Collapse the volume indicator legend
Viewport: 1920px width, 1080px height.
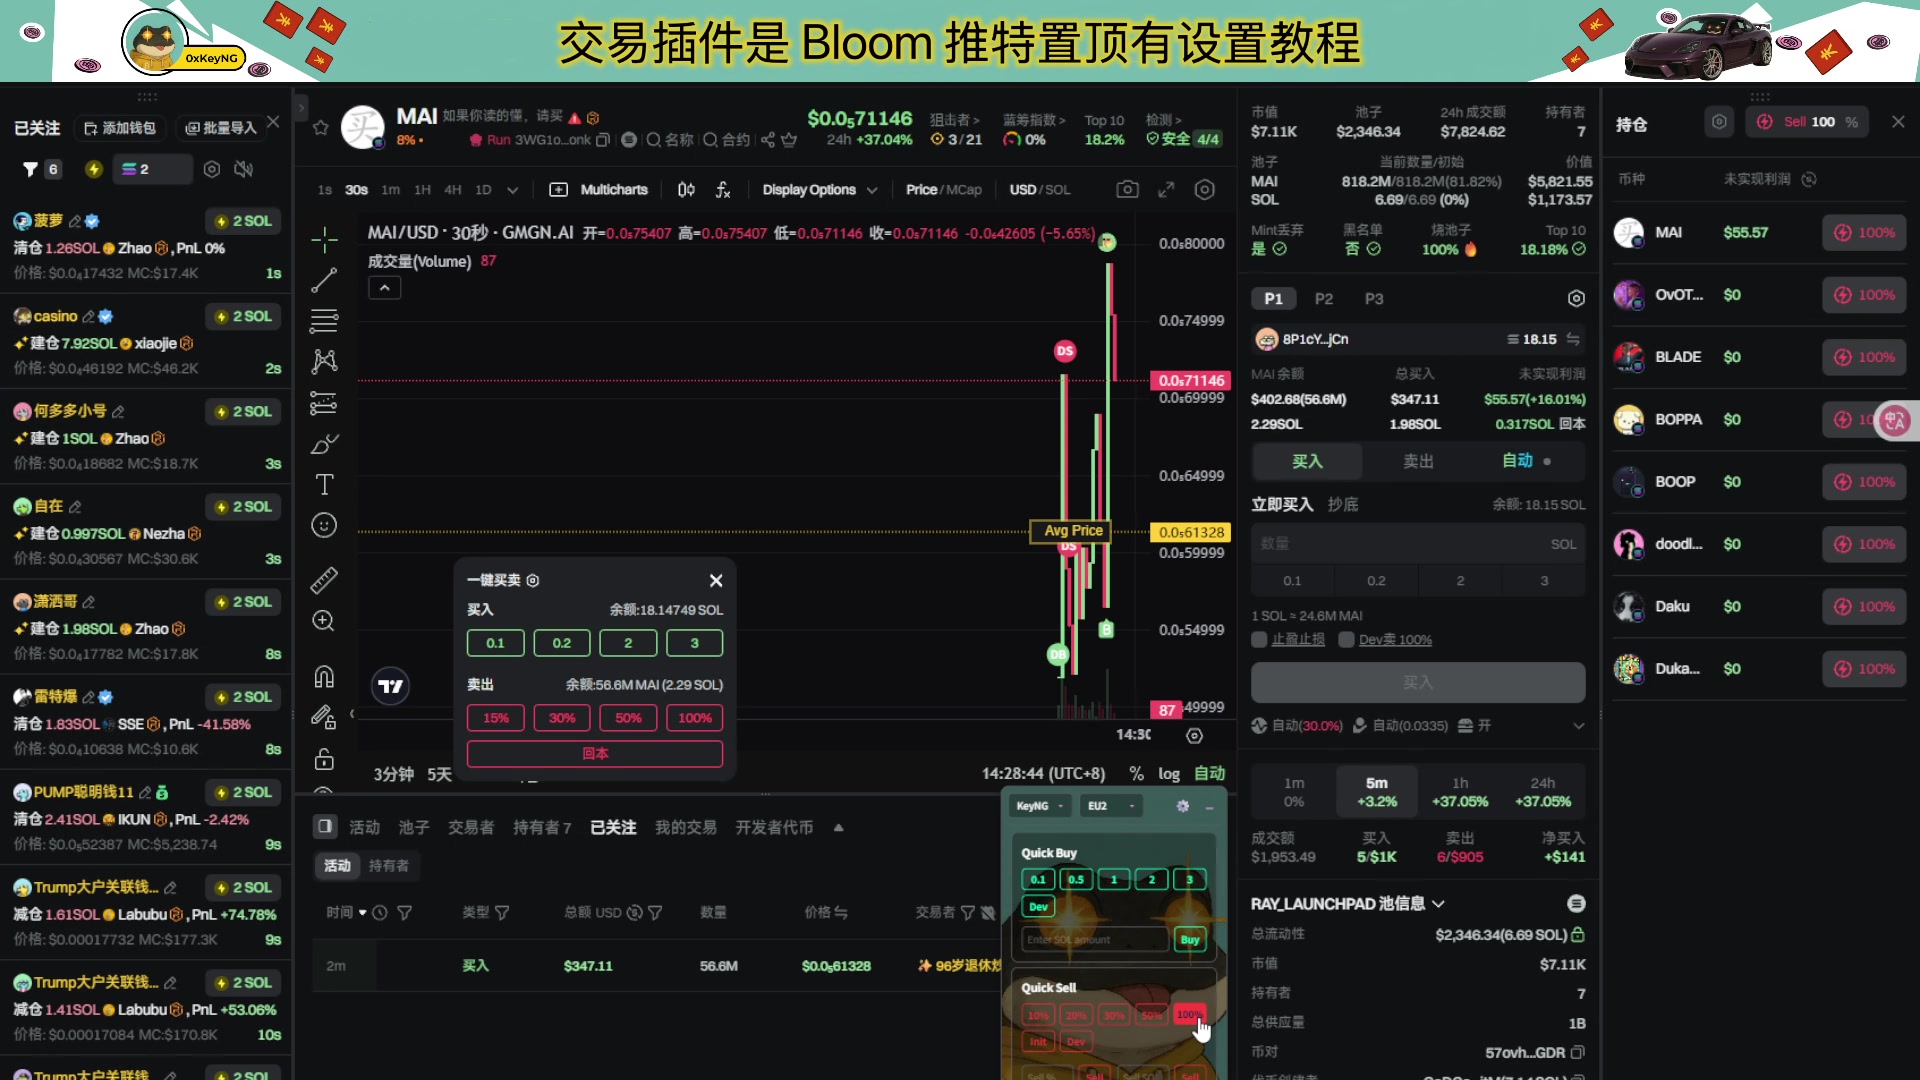tap(385, 288)
